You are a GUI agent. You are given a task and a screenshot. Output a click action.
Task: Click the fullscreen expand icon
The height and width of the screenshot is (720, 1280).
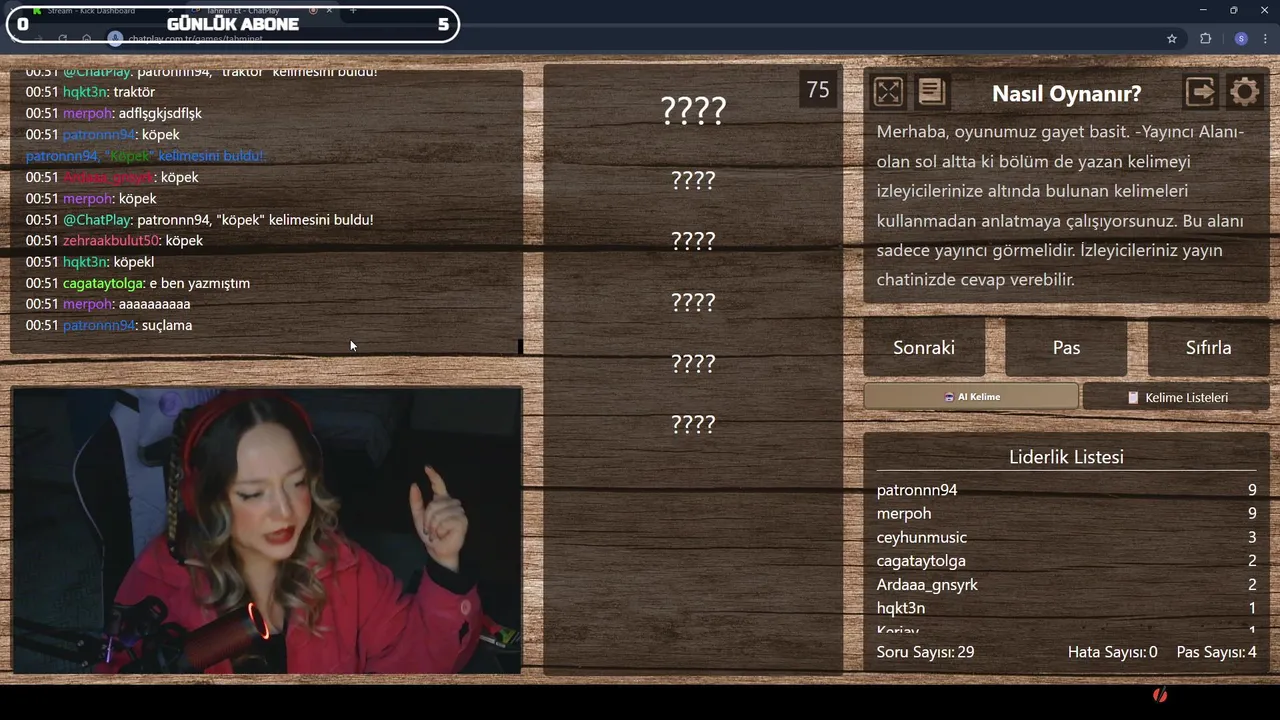click(x=888, y=92)
